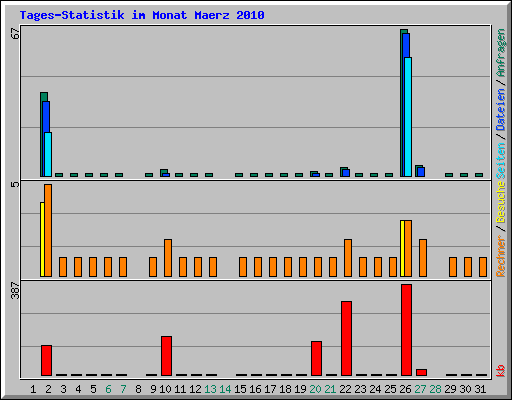
Task: Select the red kb bar for day 10
Action: coord(167,356)
